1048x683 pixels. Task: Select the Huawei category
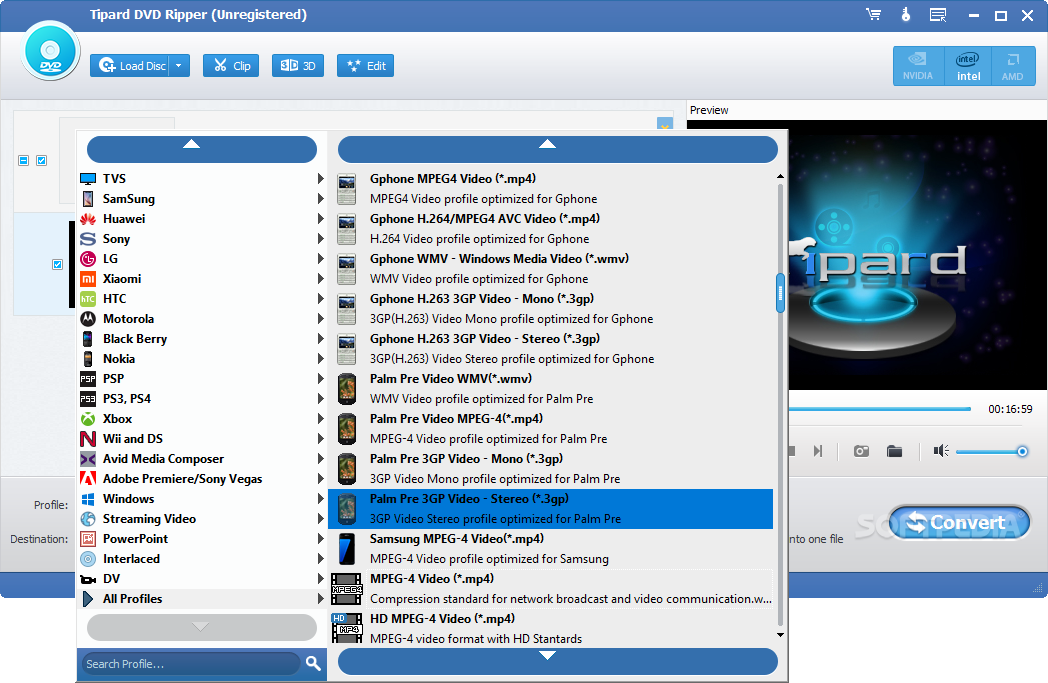tap(202, 219)
